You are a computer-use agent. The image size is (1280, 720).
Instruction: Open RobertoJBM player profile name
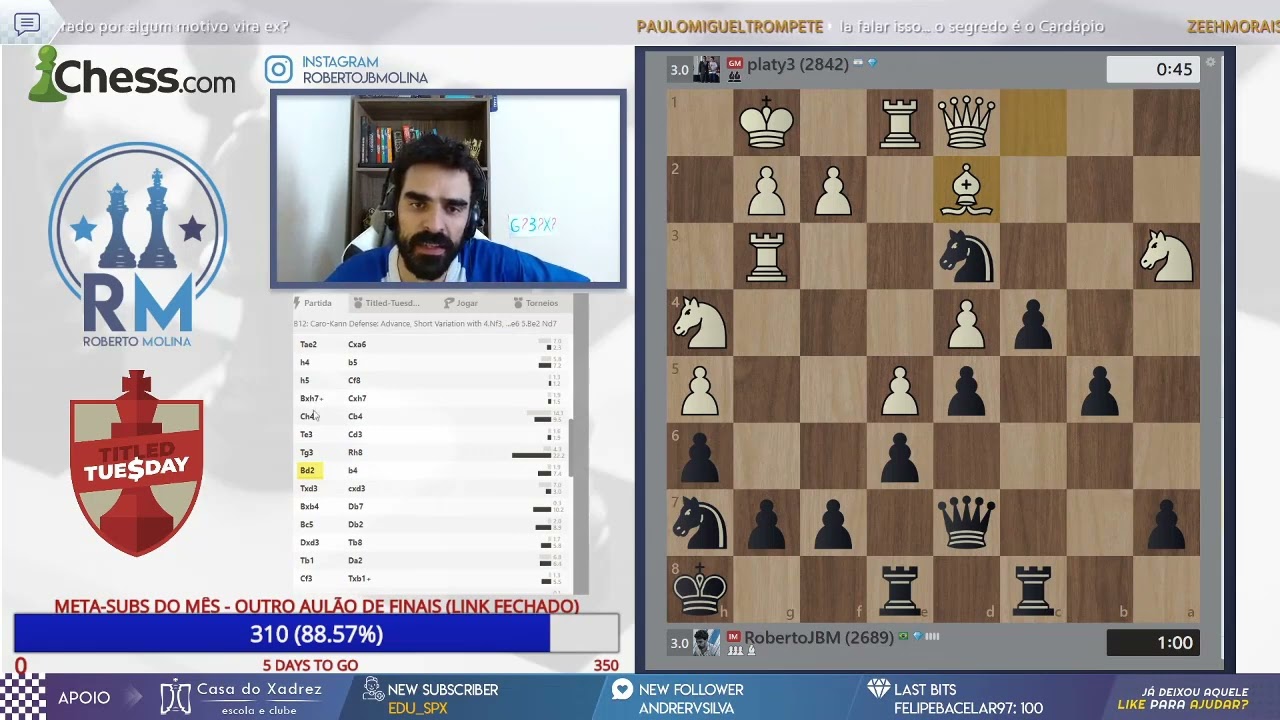pyautogui.click(x=819, y=638)
